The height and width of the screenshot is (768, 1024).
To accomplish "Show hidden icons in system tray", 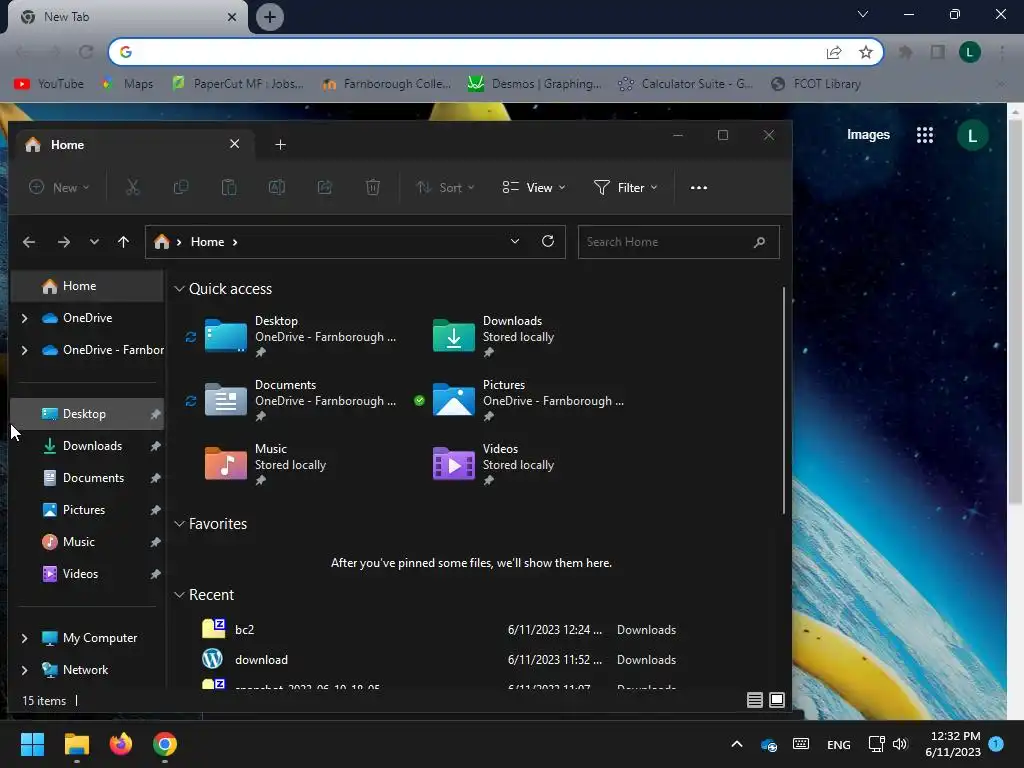I will coord(737,744).
